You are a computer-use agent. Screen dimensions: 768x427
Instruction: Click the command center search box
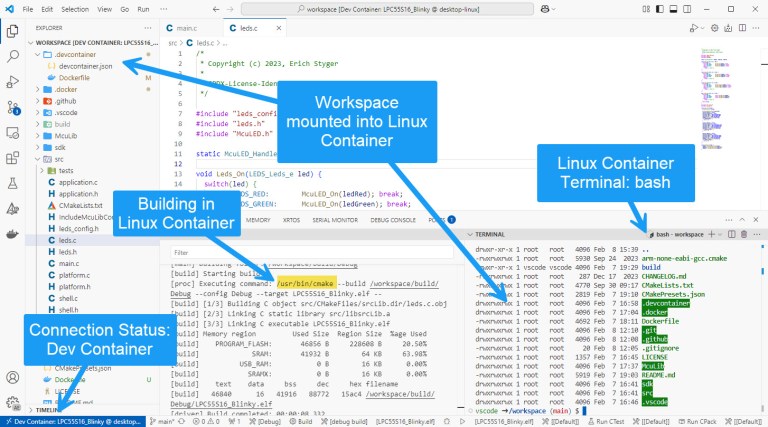point(387,9)
